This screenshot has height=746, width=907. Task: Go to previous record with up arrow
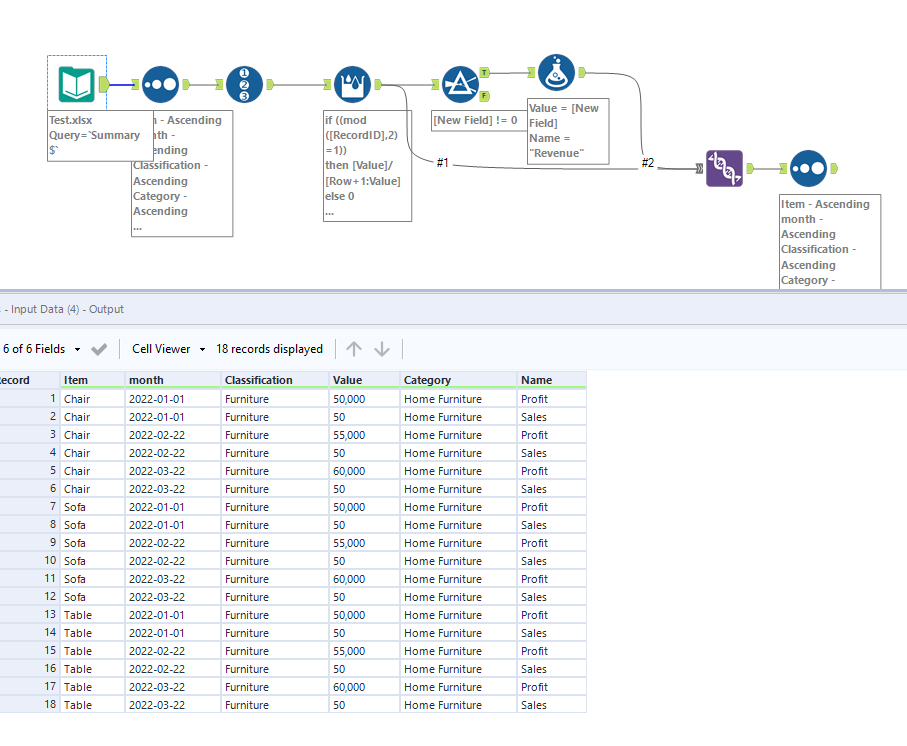tap(353, 349)
